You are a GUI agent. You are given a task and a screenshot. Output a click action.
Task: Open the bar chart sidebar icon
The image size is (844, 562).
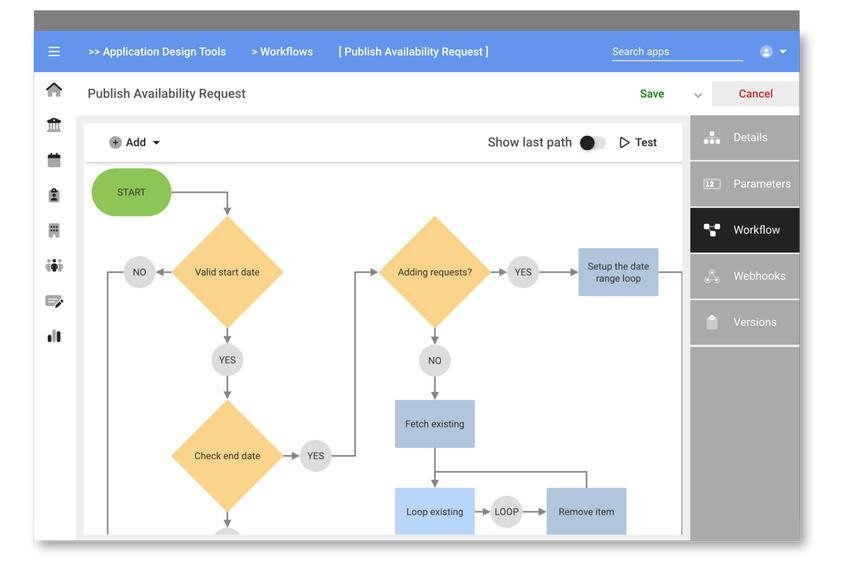coord(54,336)
